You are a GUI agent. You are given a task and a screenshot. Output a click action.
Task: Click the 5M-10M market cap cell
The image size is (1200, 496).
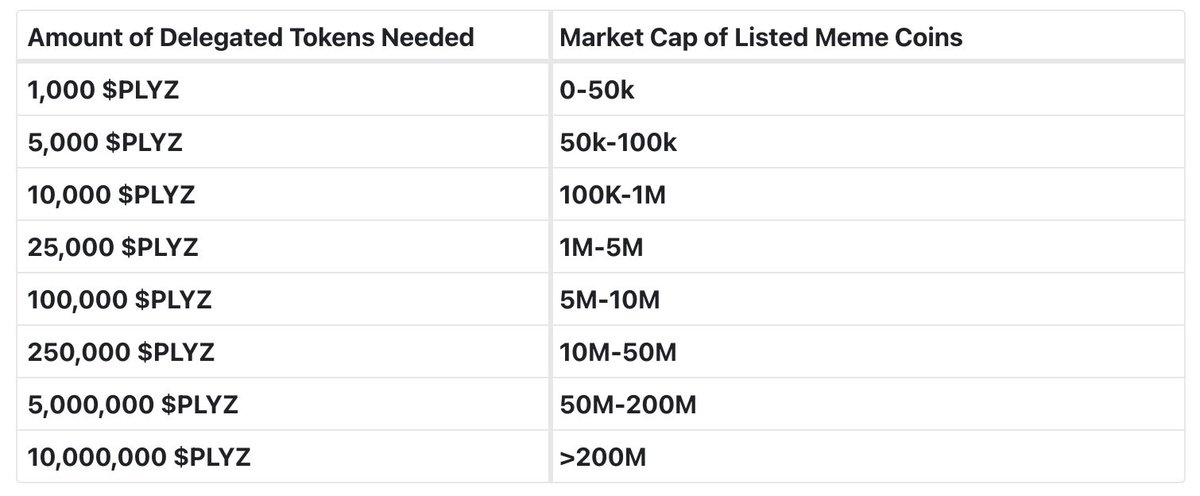click(867, 299)
